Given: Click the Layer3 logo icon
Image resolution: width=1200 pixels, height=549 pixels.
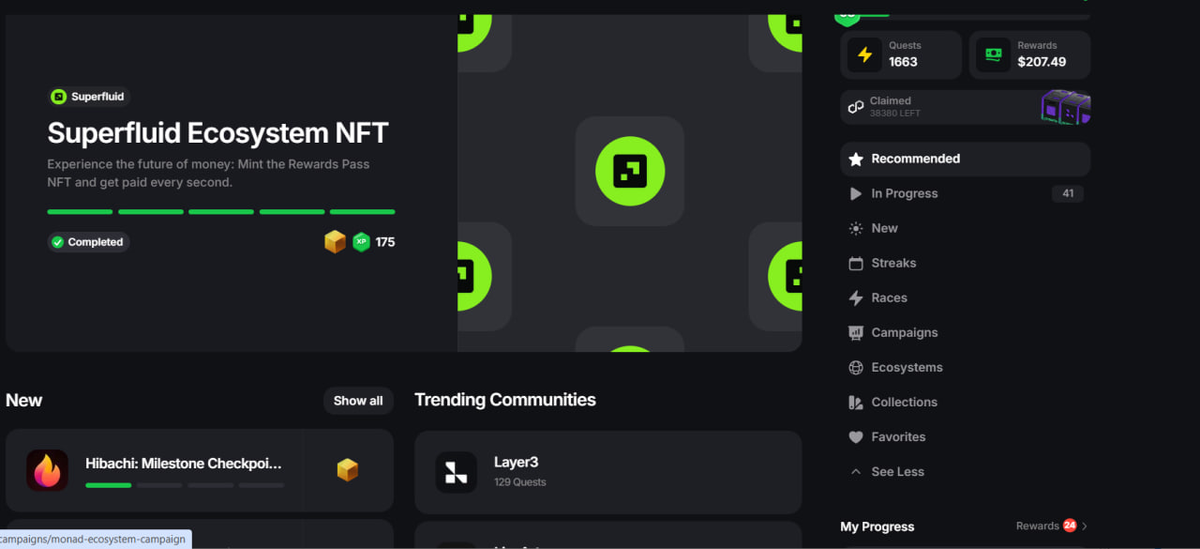Looking at the screenshot, I should (456, 472).
